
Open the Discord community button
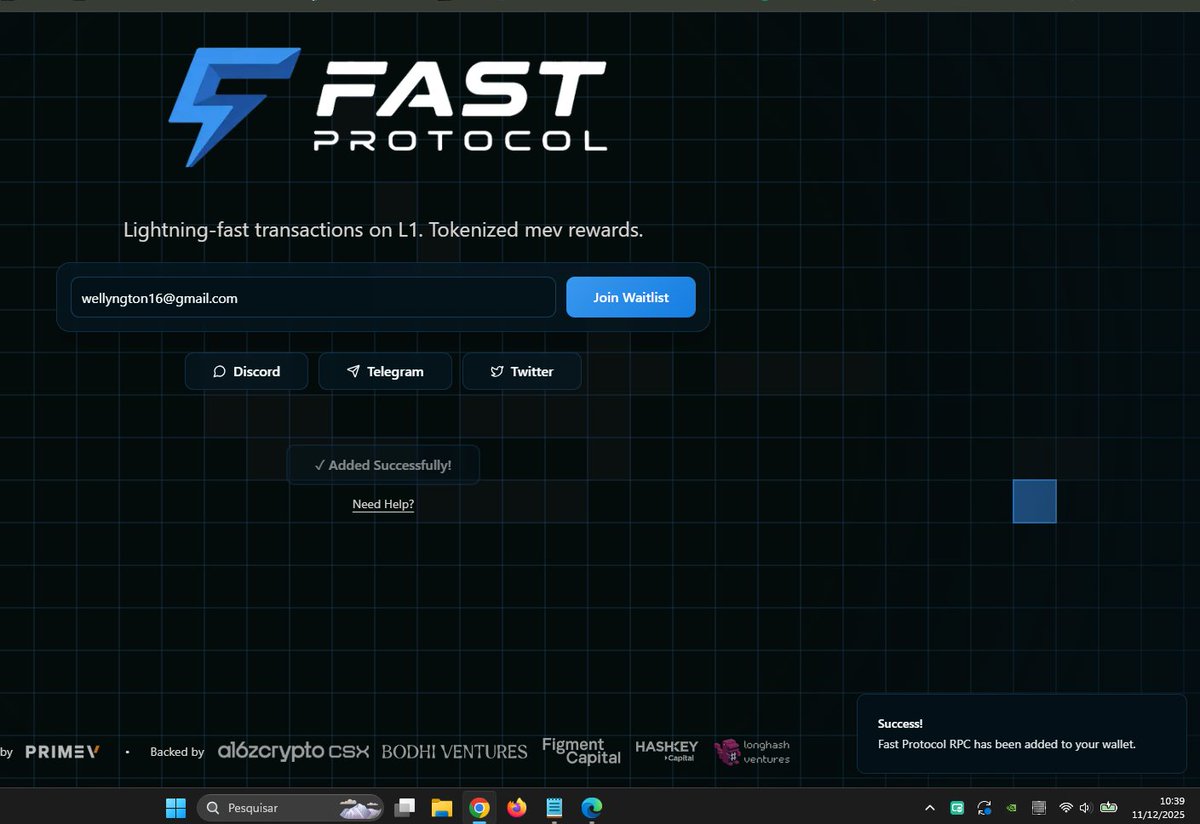246,371
